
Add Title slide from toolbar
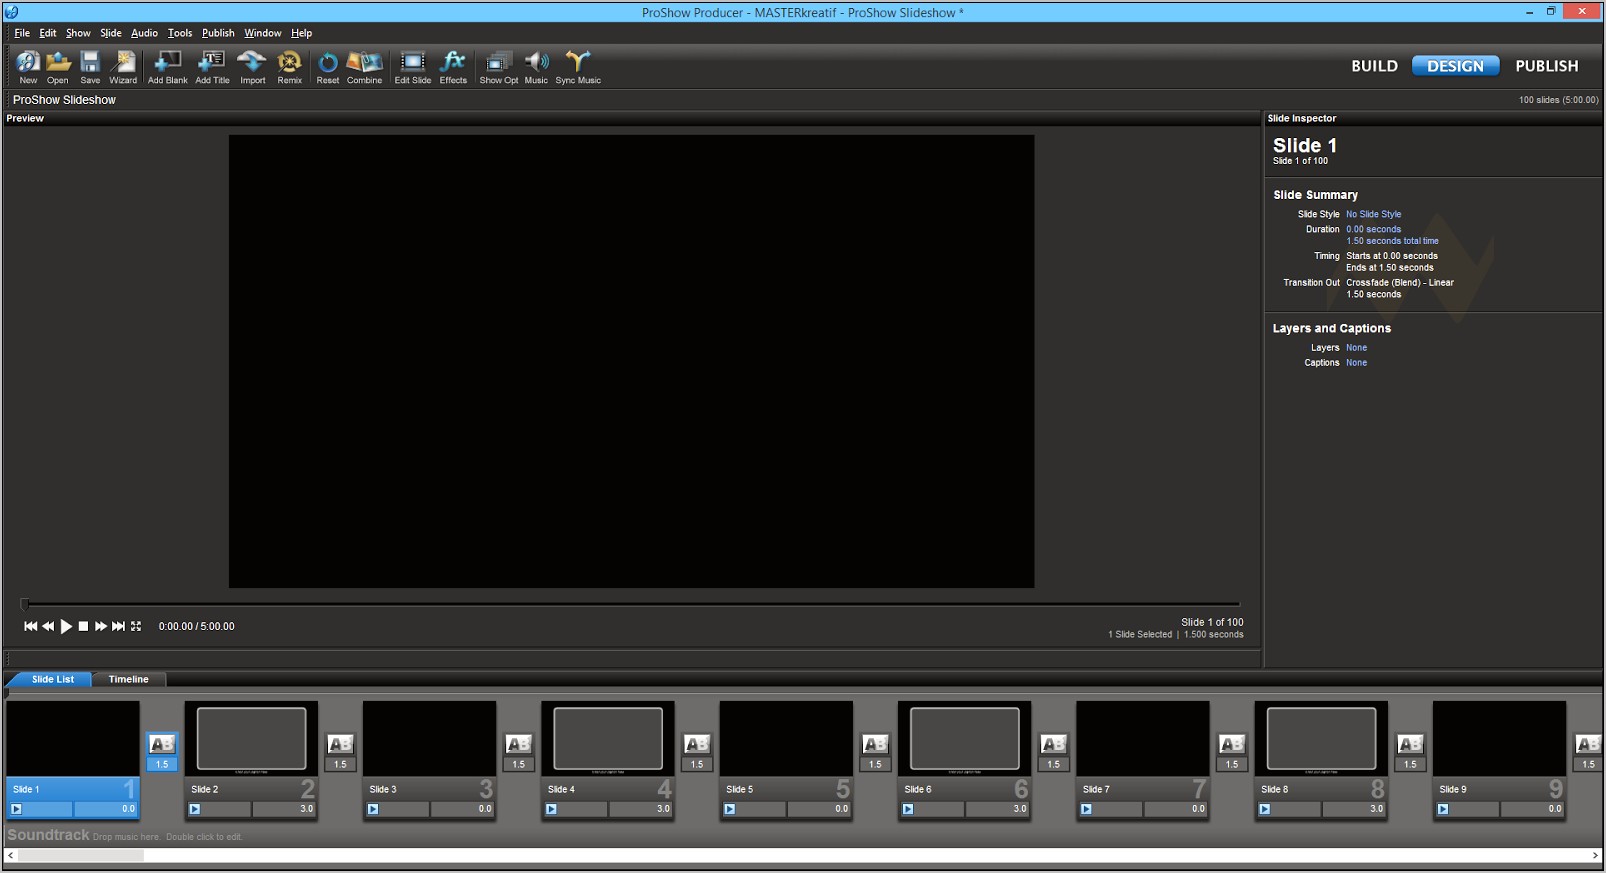point(212,67)
